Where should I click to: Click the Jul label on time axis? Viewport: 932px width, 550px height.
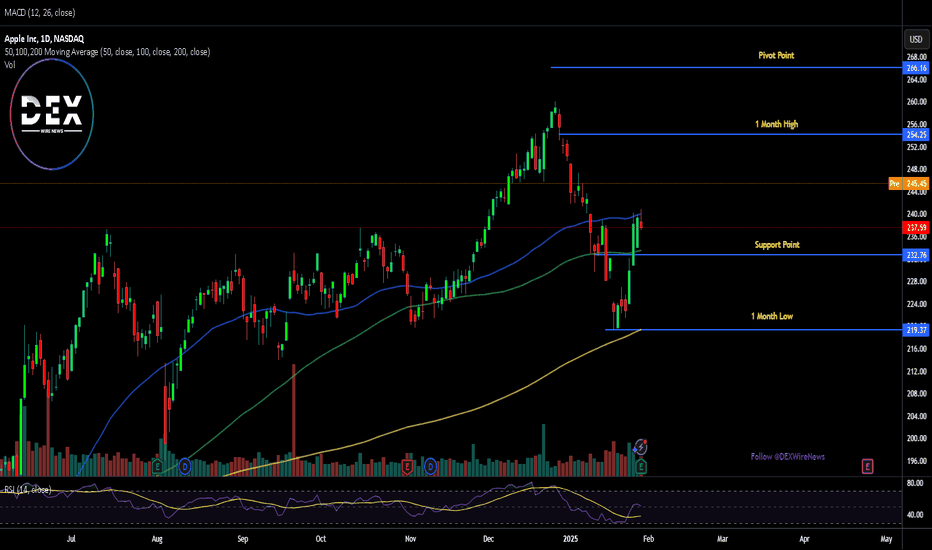click(71, 539)
